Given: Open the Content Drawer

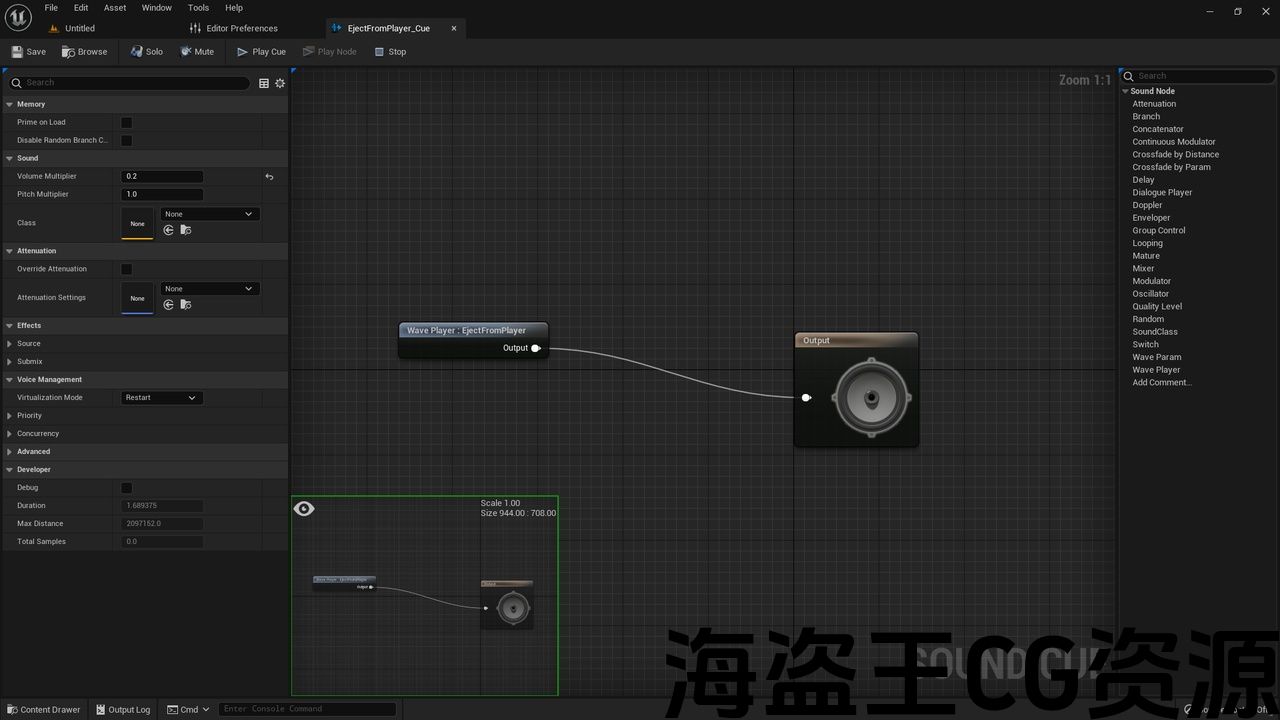Looking at the screenshot, I should (x=43, y=710).
